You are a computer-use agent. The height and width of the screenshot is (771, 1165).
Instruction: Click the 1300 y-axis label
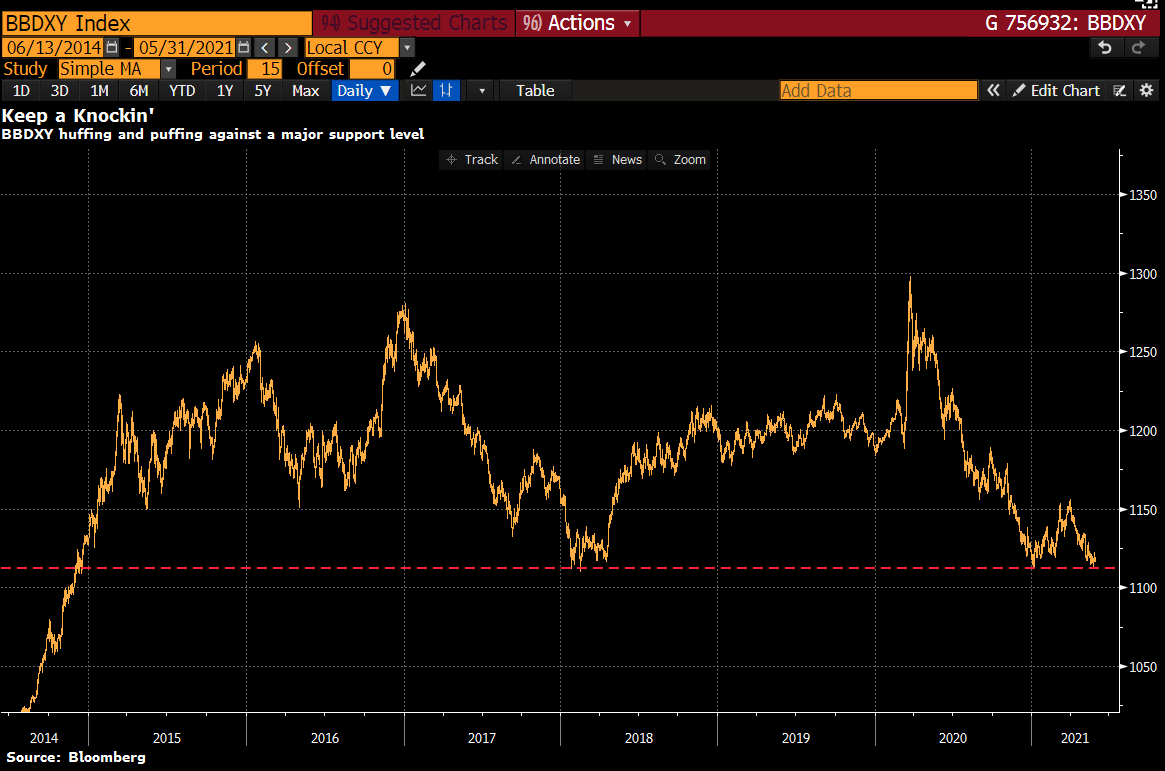click(1143, 274)
